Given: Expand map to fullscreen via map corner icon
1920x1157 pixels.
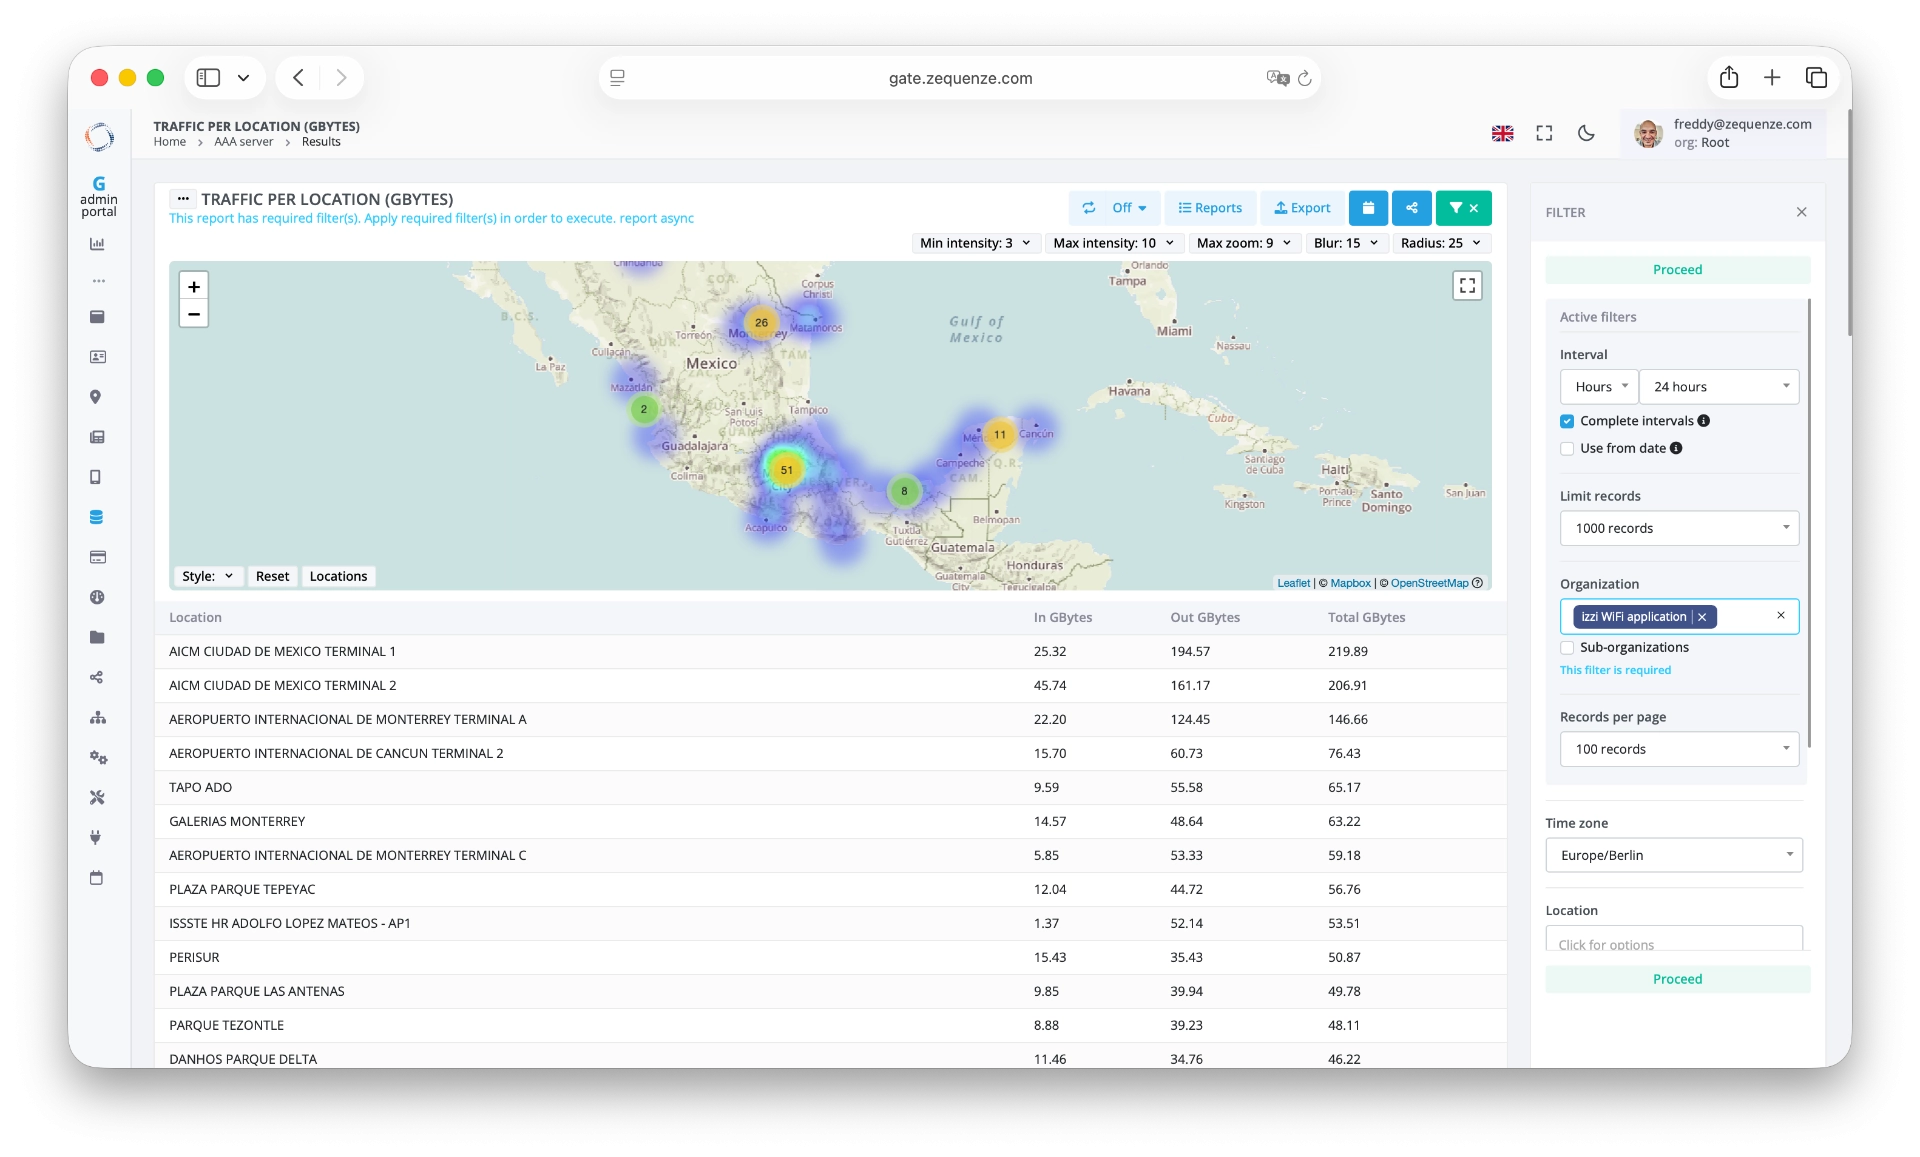Looking at the screenshot, I should point(1467,286).
